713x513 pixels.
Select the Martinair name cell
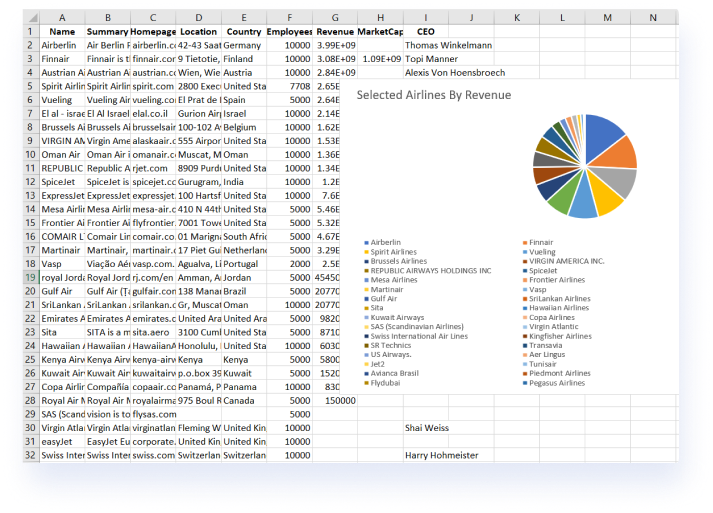click(x=62, y=250)
